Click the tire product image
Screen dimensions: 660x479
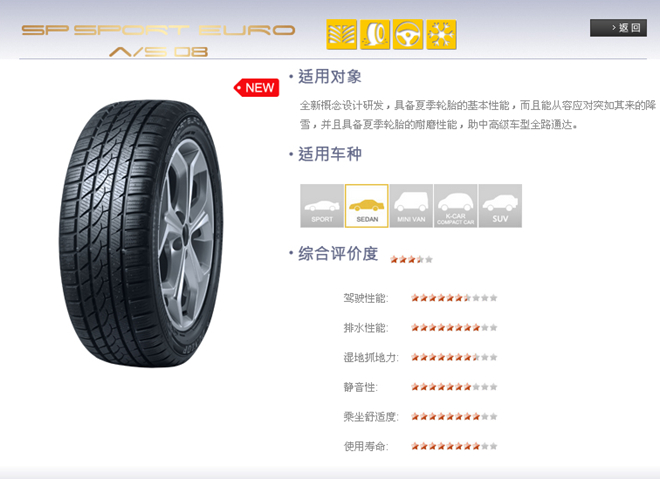pyautogui.click(x=141, y=233)
